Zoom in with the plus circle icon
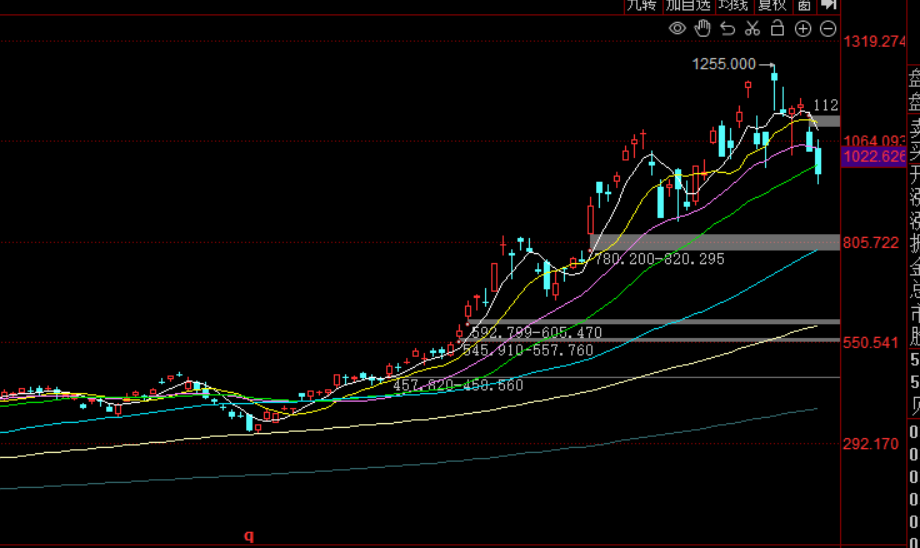 803,29
